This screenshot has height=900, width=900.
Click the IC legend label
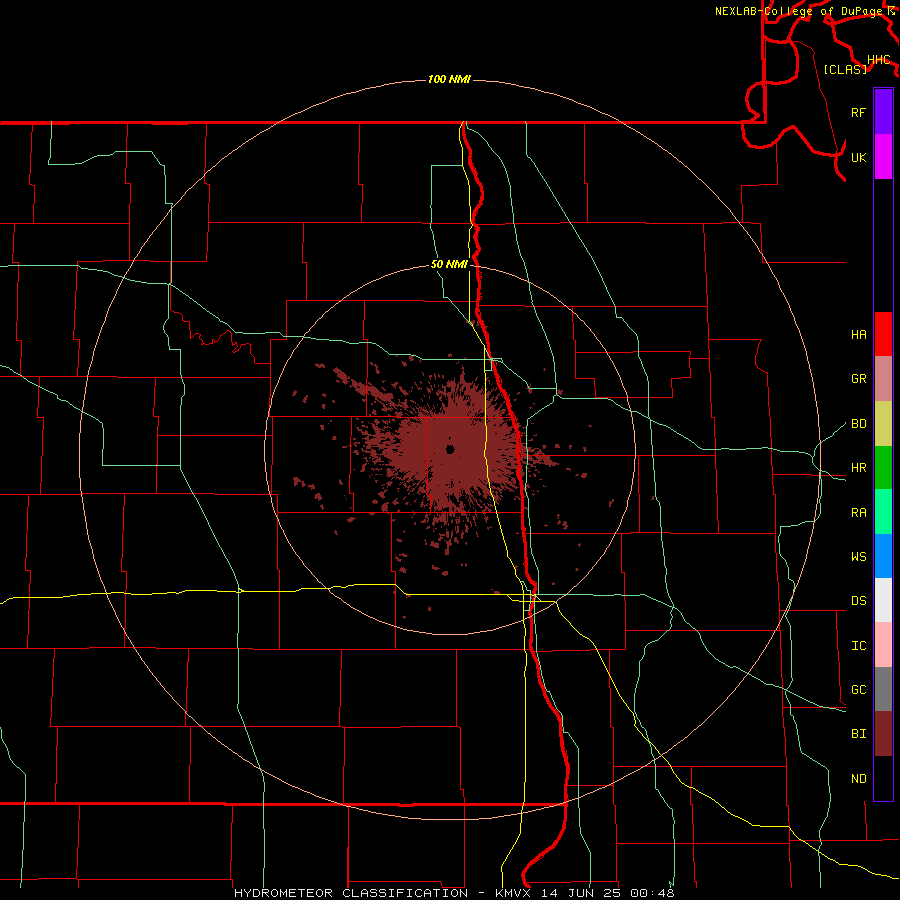tap(858, 646)
